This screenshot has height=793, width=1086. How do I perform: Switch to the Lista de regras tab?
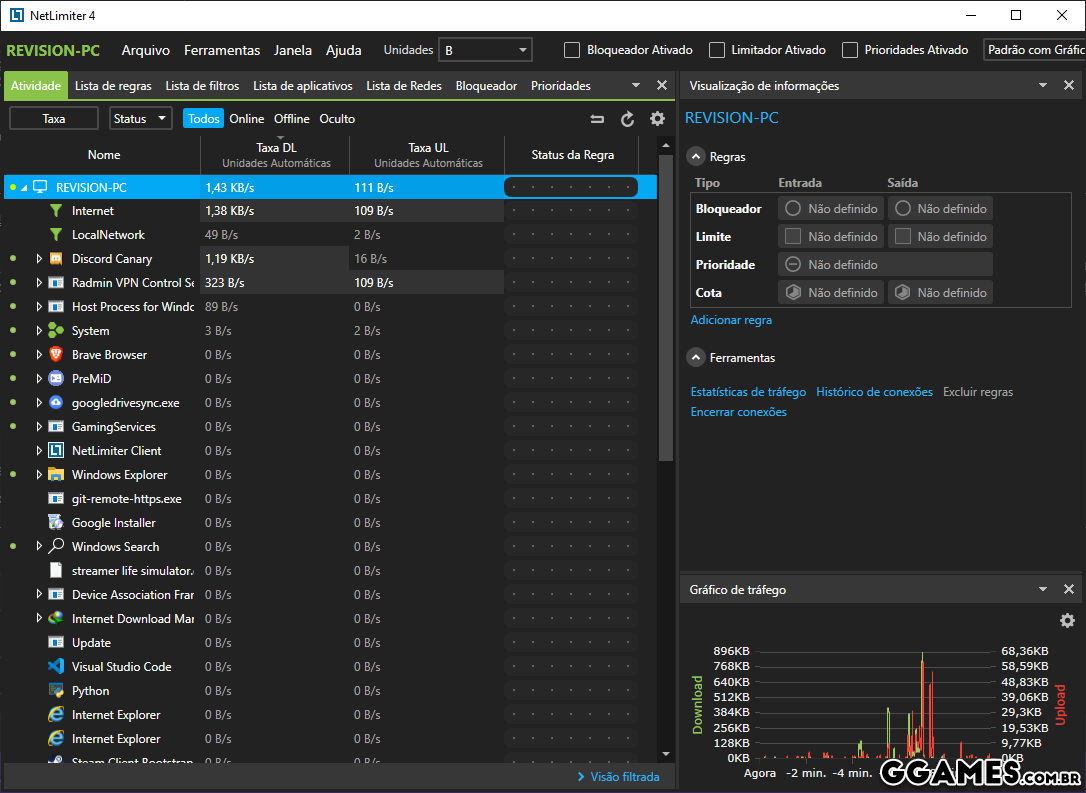(x=113, y=86)
